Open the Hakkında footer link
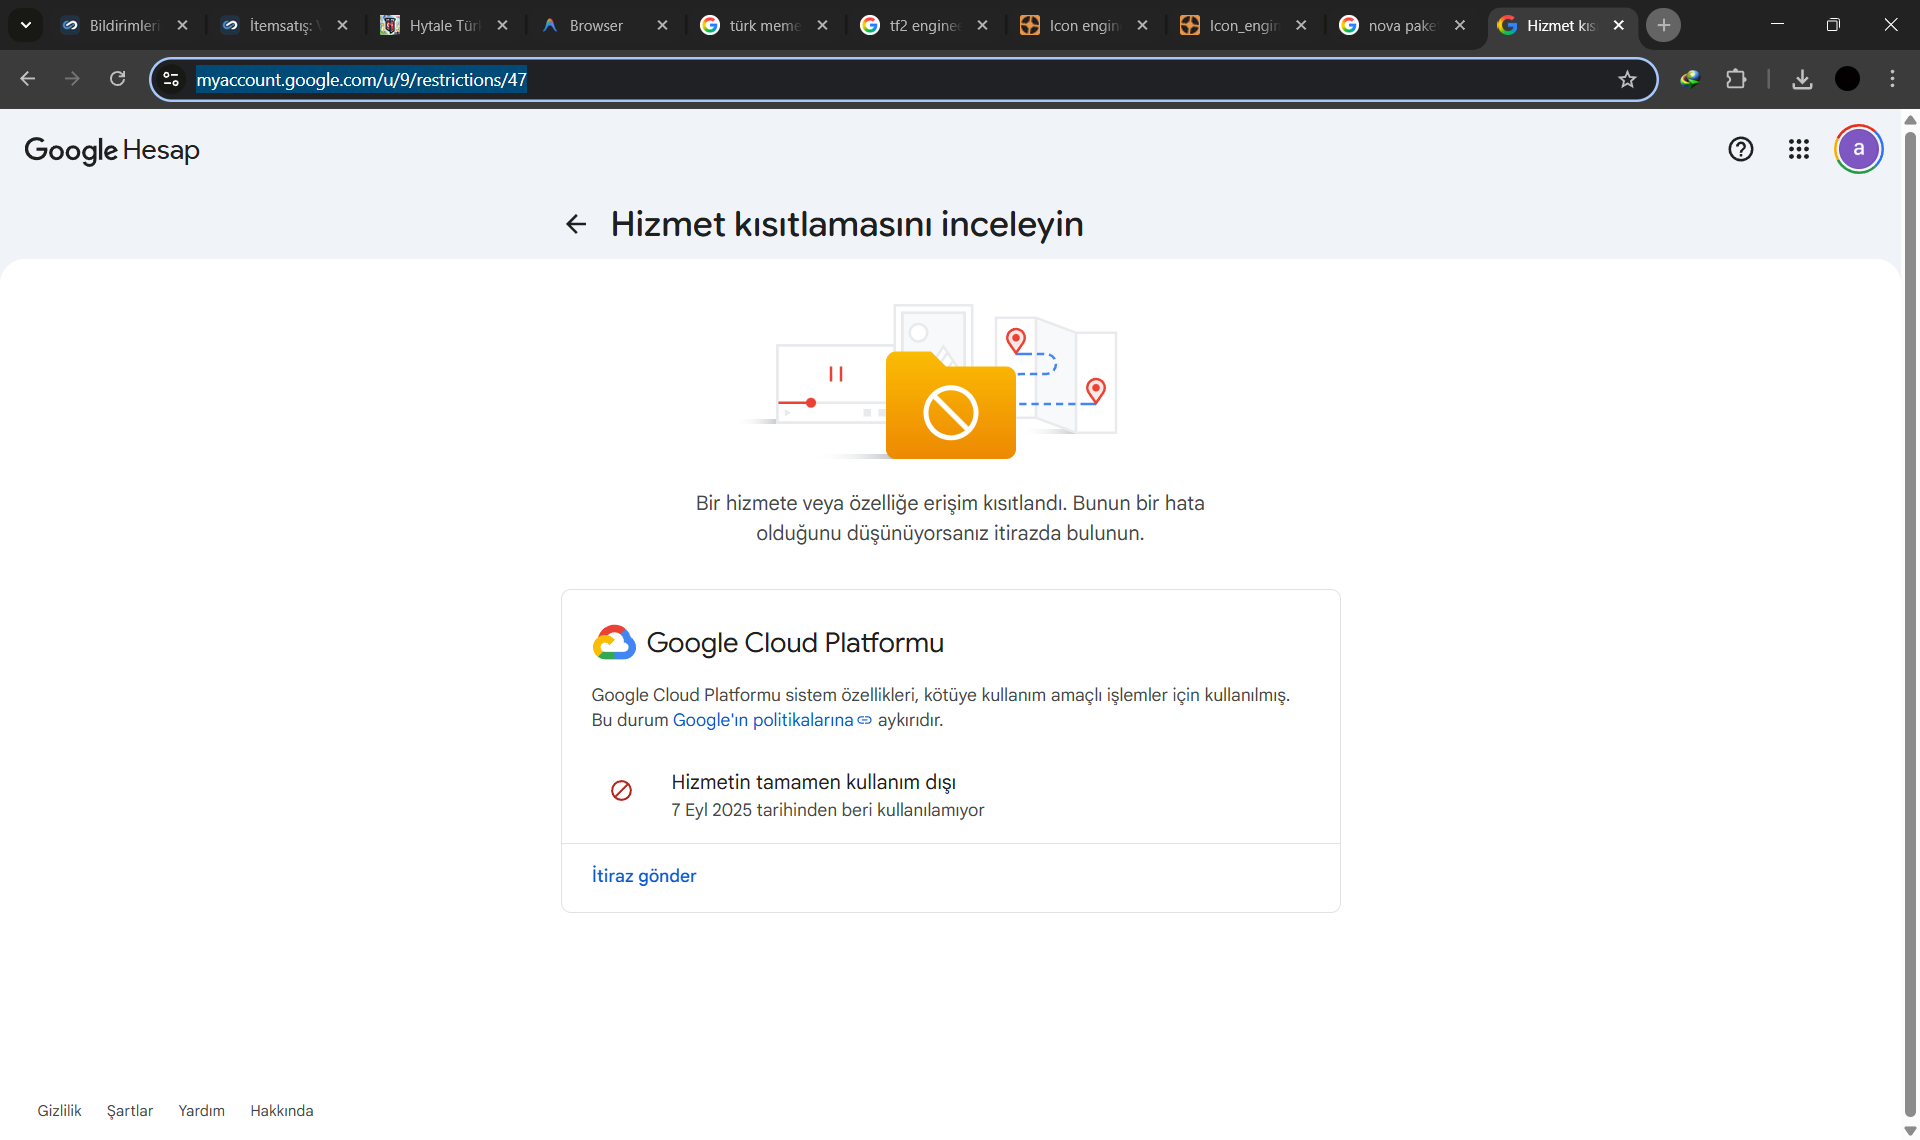 pyautogui.click(x=282, y=1111)
